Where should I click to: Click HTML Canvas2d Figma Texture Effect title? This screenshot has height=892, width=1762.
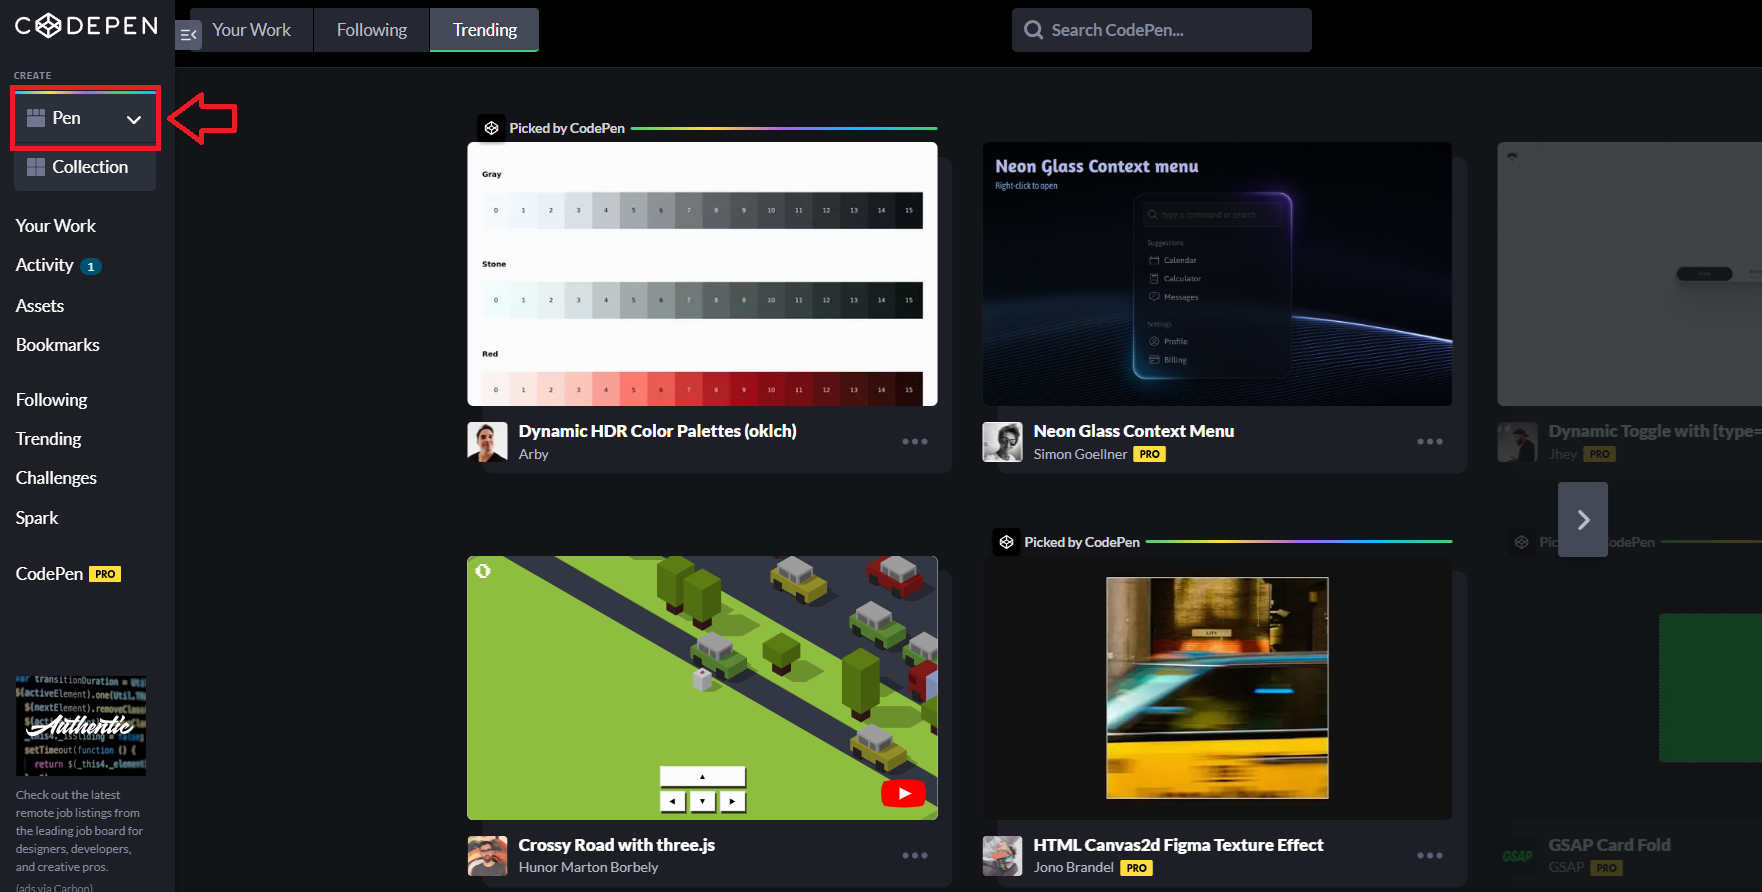coord(1178,845)
